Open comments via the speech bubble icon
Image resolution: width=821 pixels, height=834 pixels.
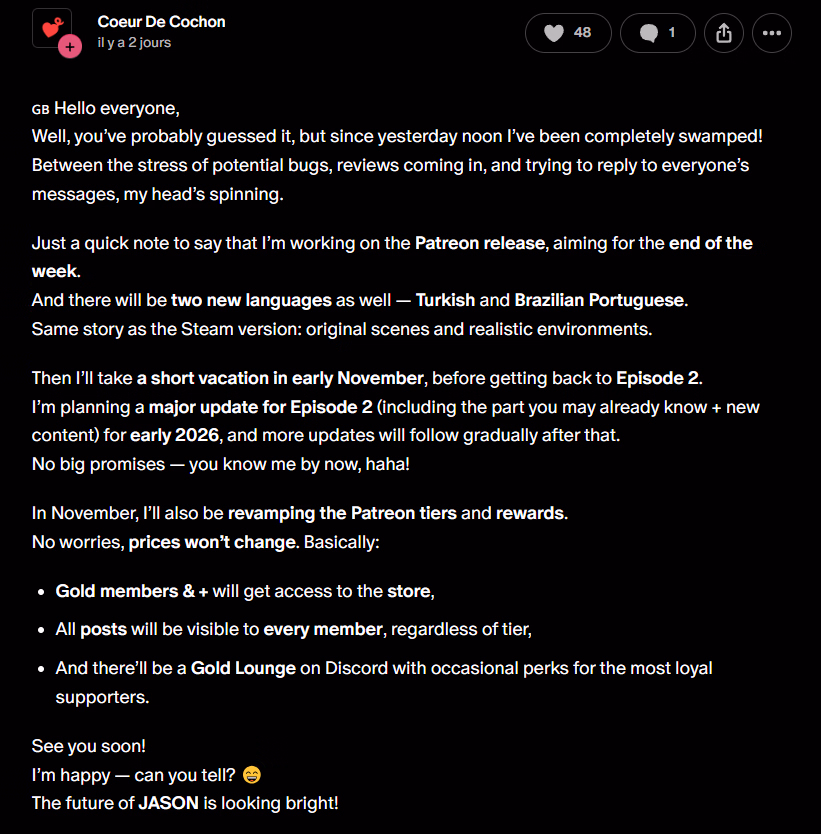point(649,33)
